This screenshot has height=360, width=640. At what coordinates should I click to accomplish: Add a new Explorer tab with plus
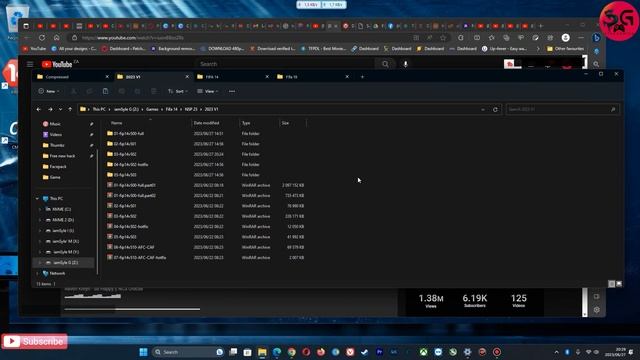coord(362,77)
